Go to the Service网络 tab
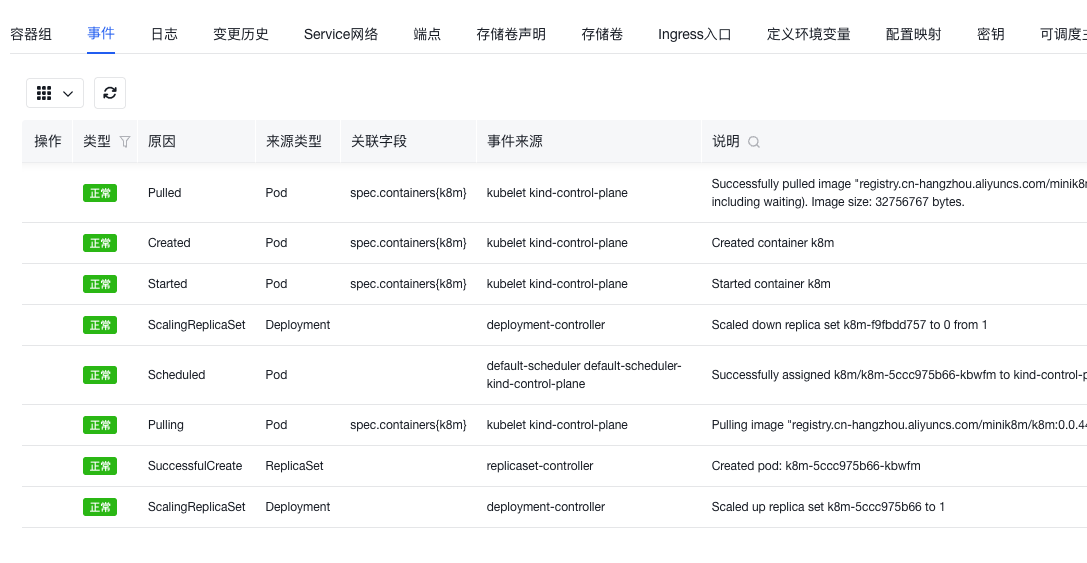 [x=341, y=34]
